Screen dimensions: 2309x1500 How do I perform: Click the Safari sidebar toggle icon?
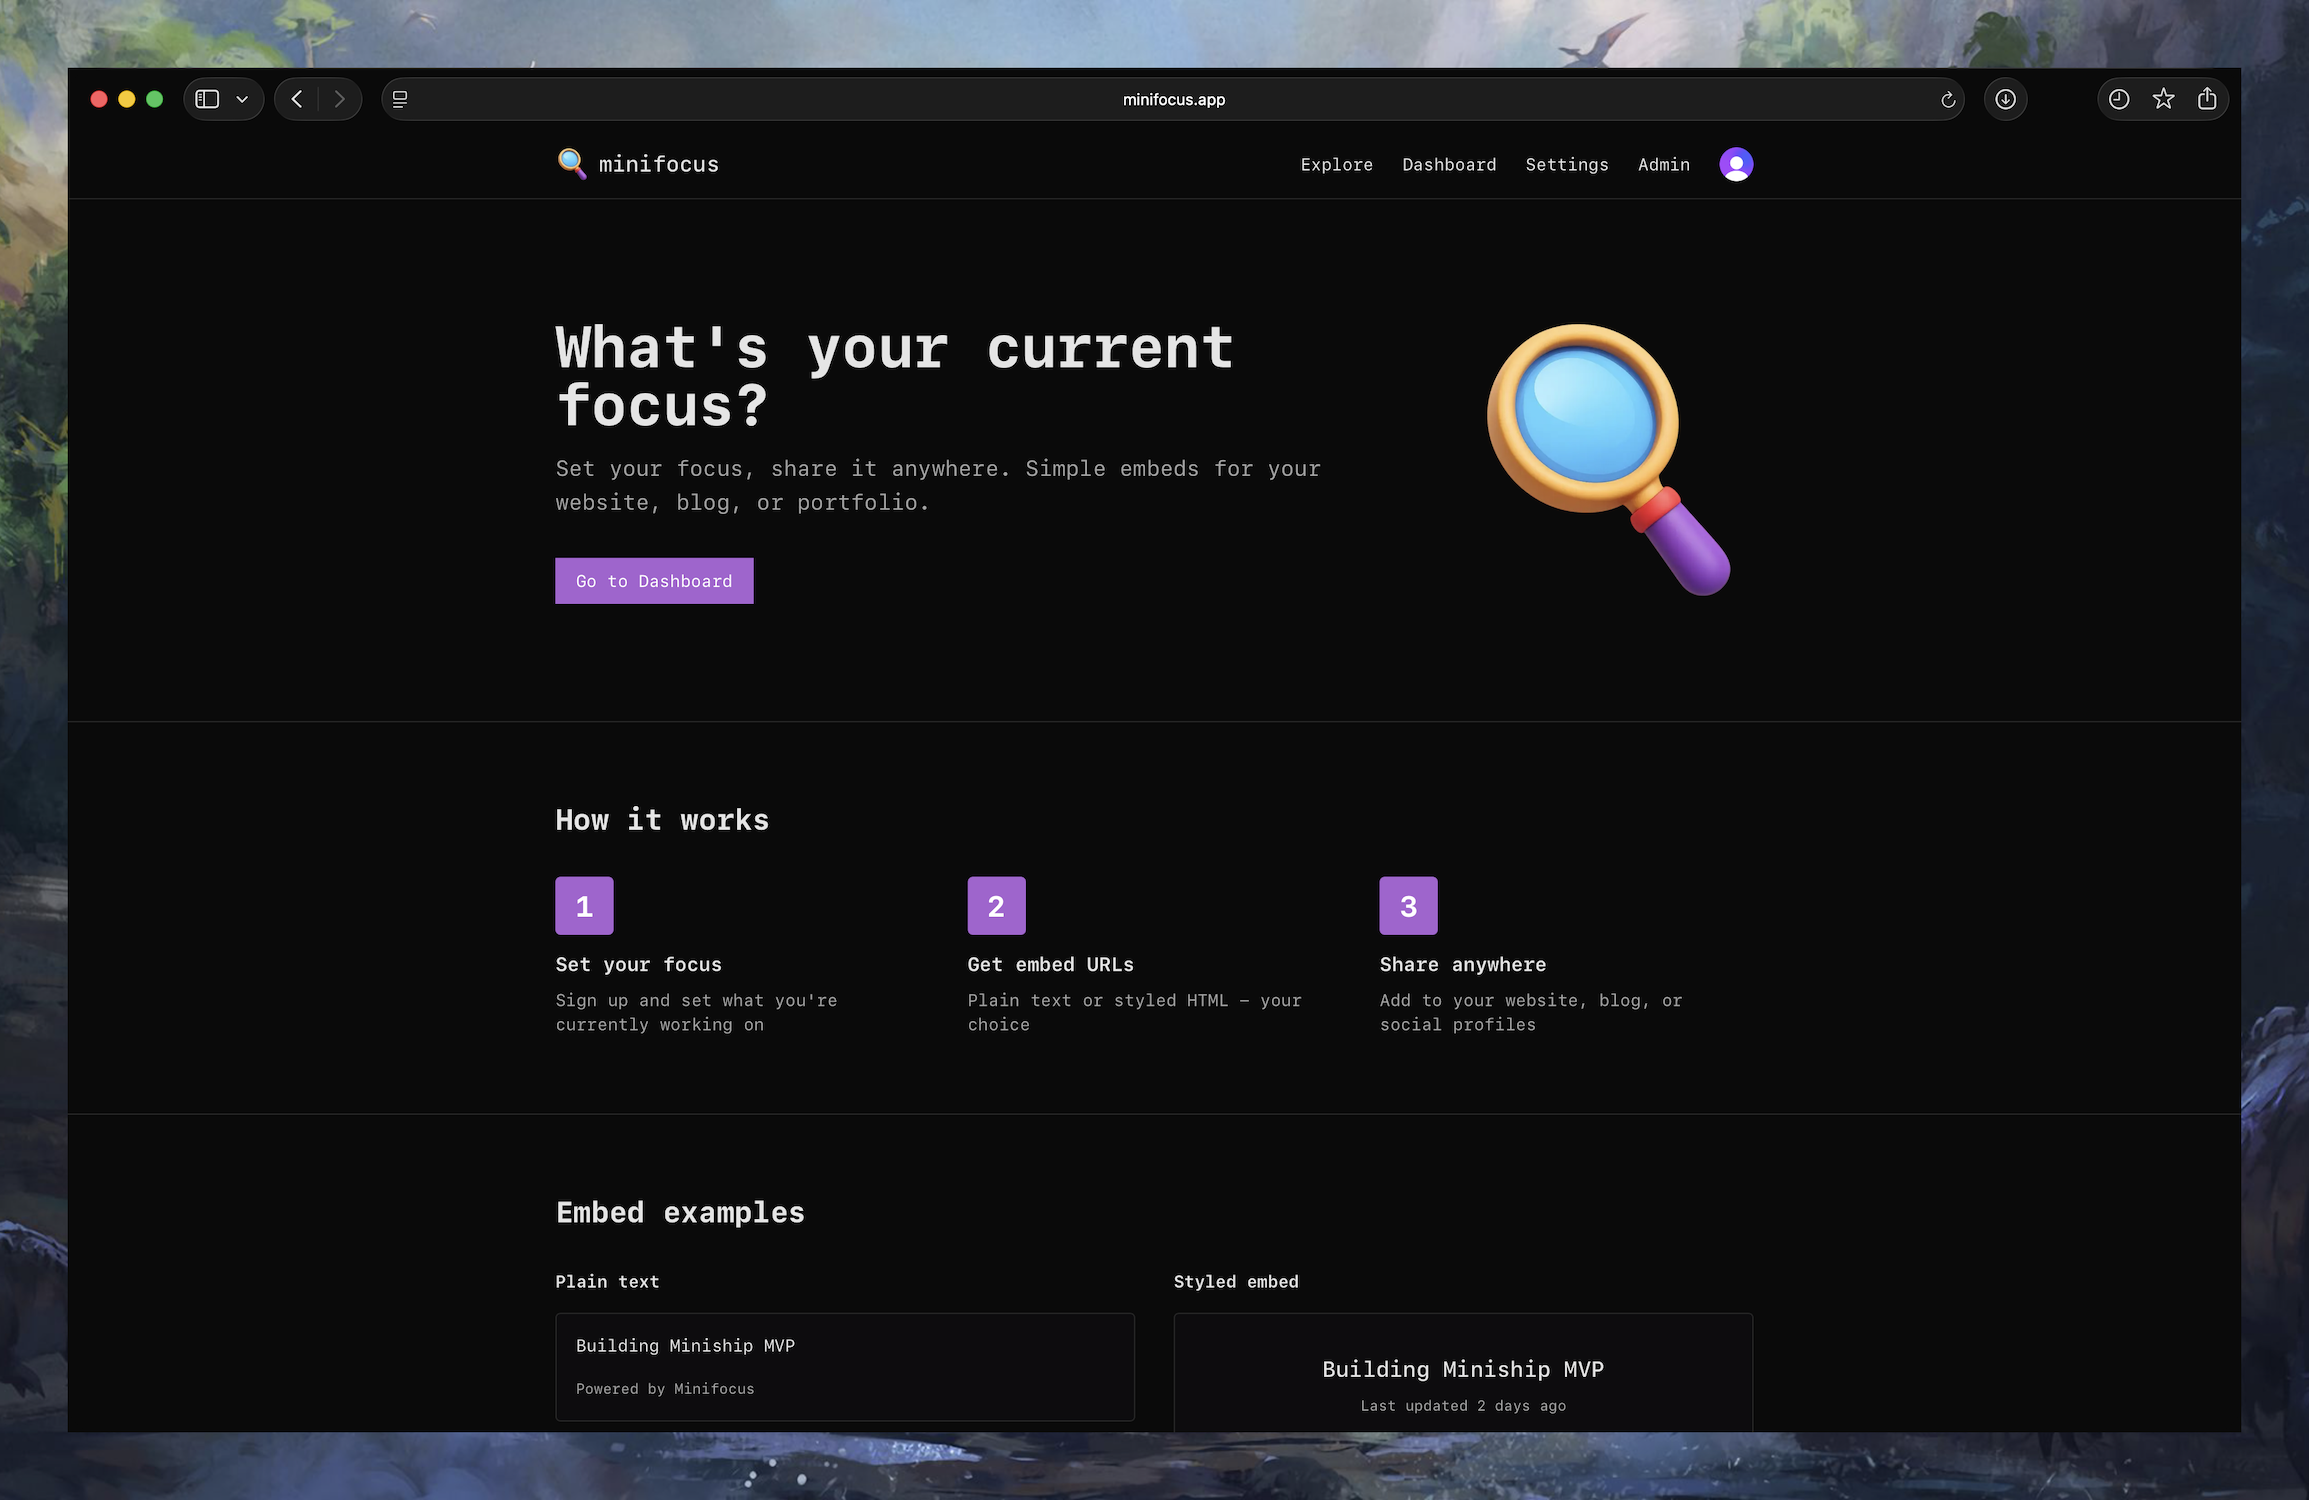pyautogui.click(x=207, y=99)
